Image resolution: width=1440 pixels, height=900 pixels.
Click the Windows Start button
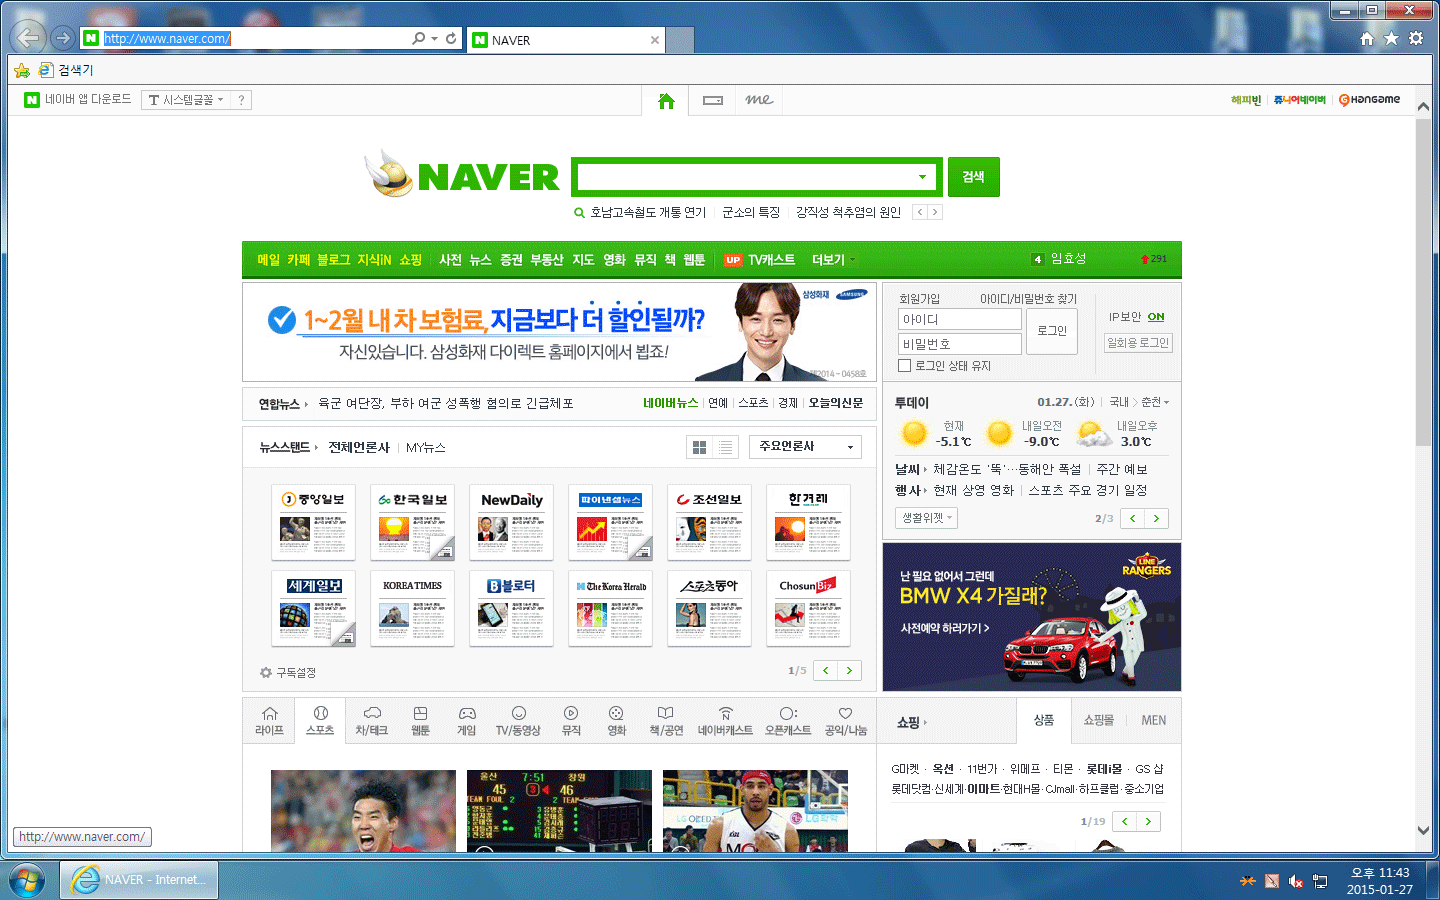27,880
